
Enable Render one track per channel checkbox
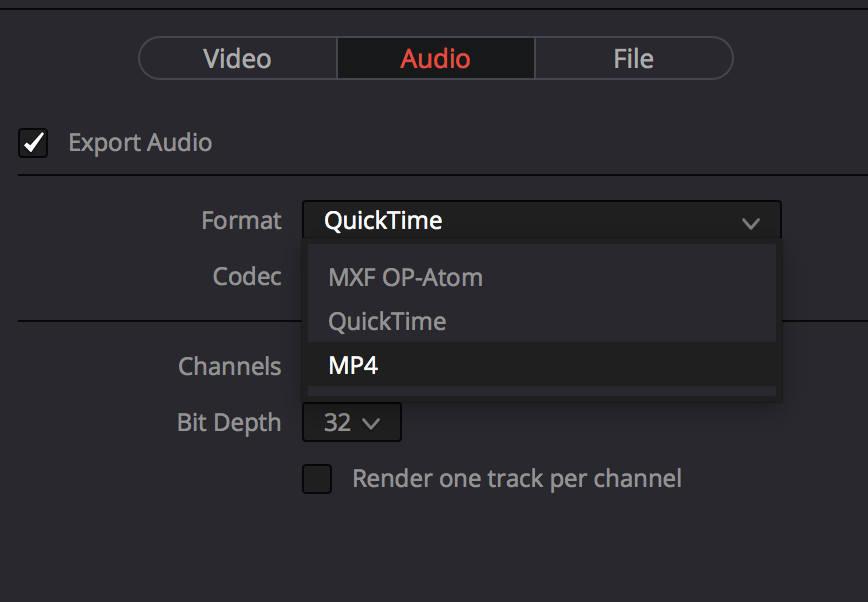[x=317, y=479]
